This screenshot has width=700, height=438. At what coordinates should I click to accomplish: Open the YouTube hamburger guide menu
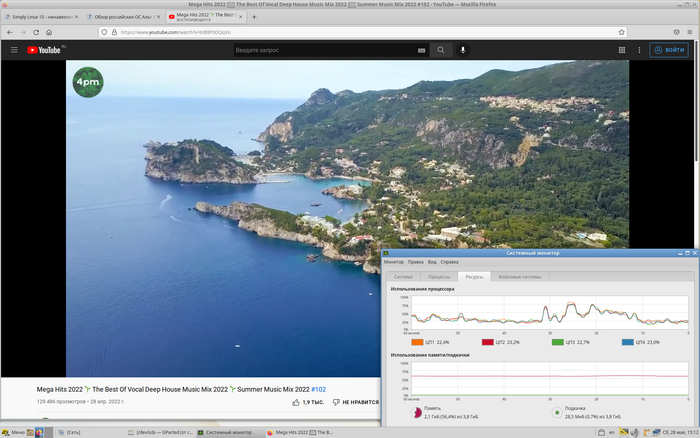pos(14,49)
